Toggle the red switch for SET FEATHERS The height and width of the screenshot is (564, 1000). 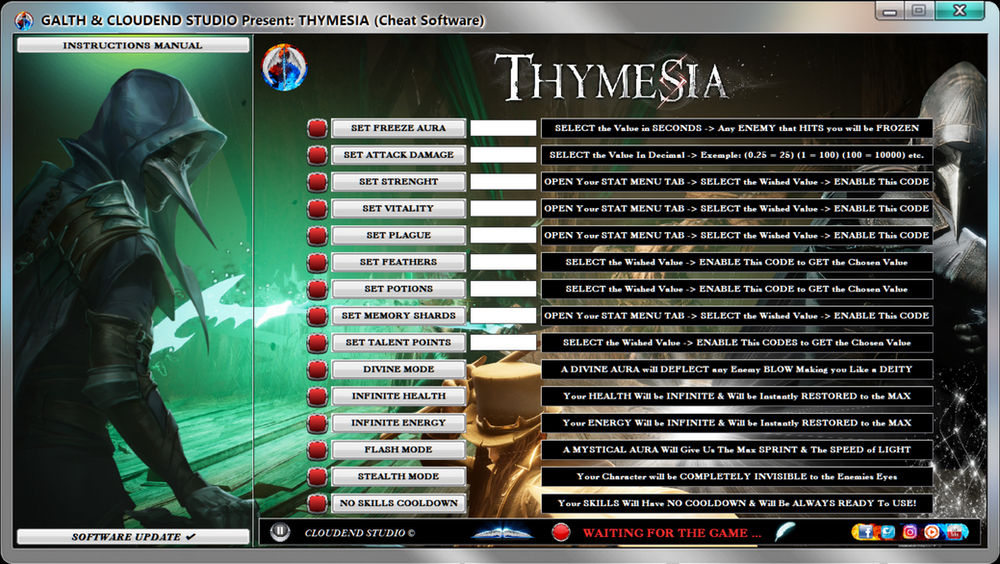(x=317, y=262)
